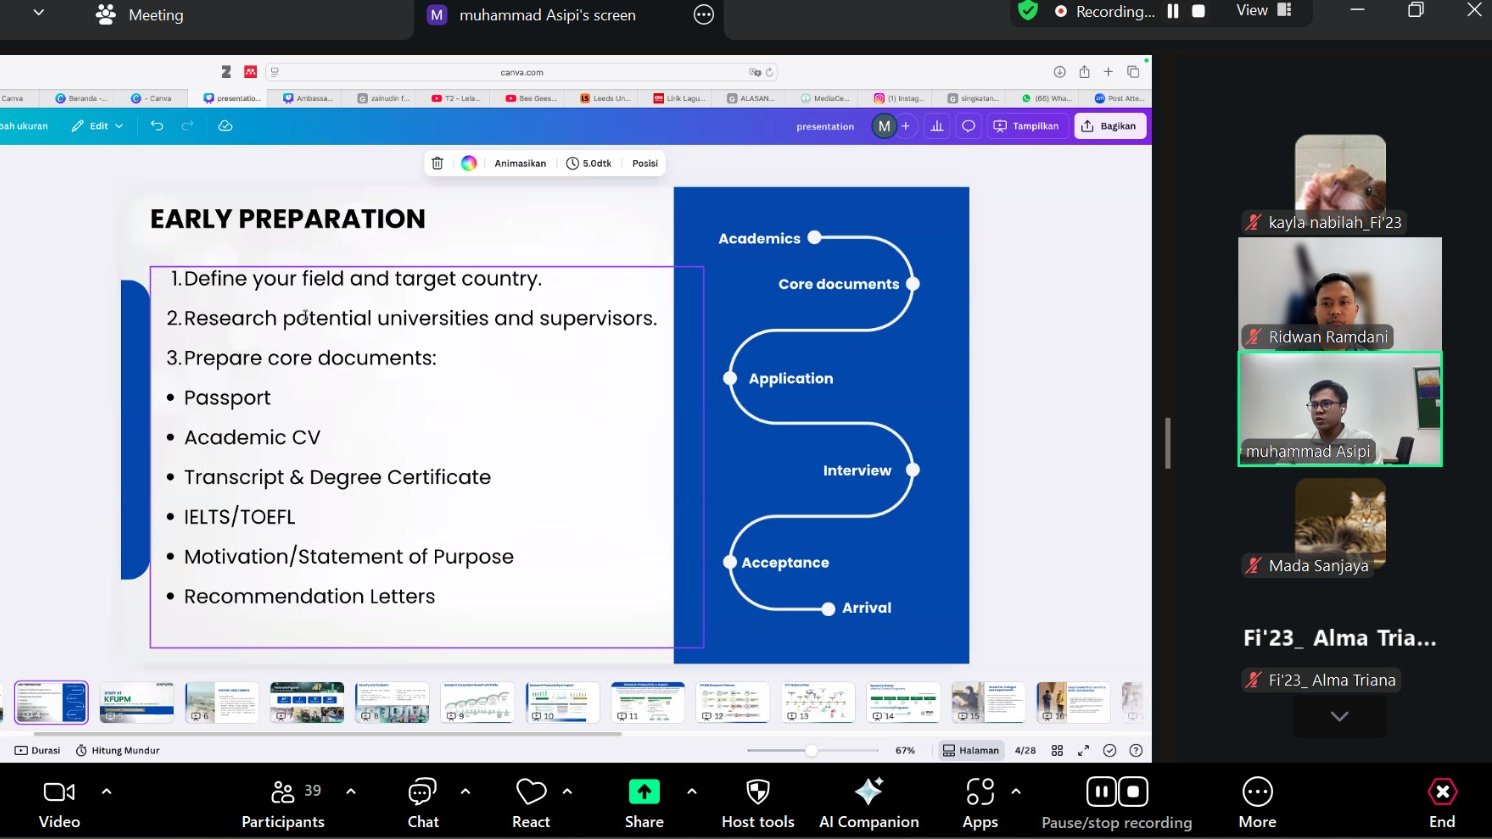Show more participants with down chevron

[1339, 716]
